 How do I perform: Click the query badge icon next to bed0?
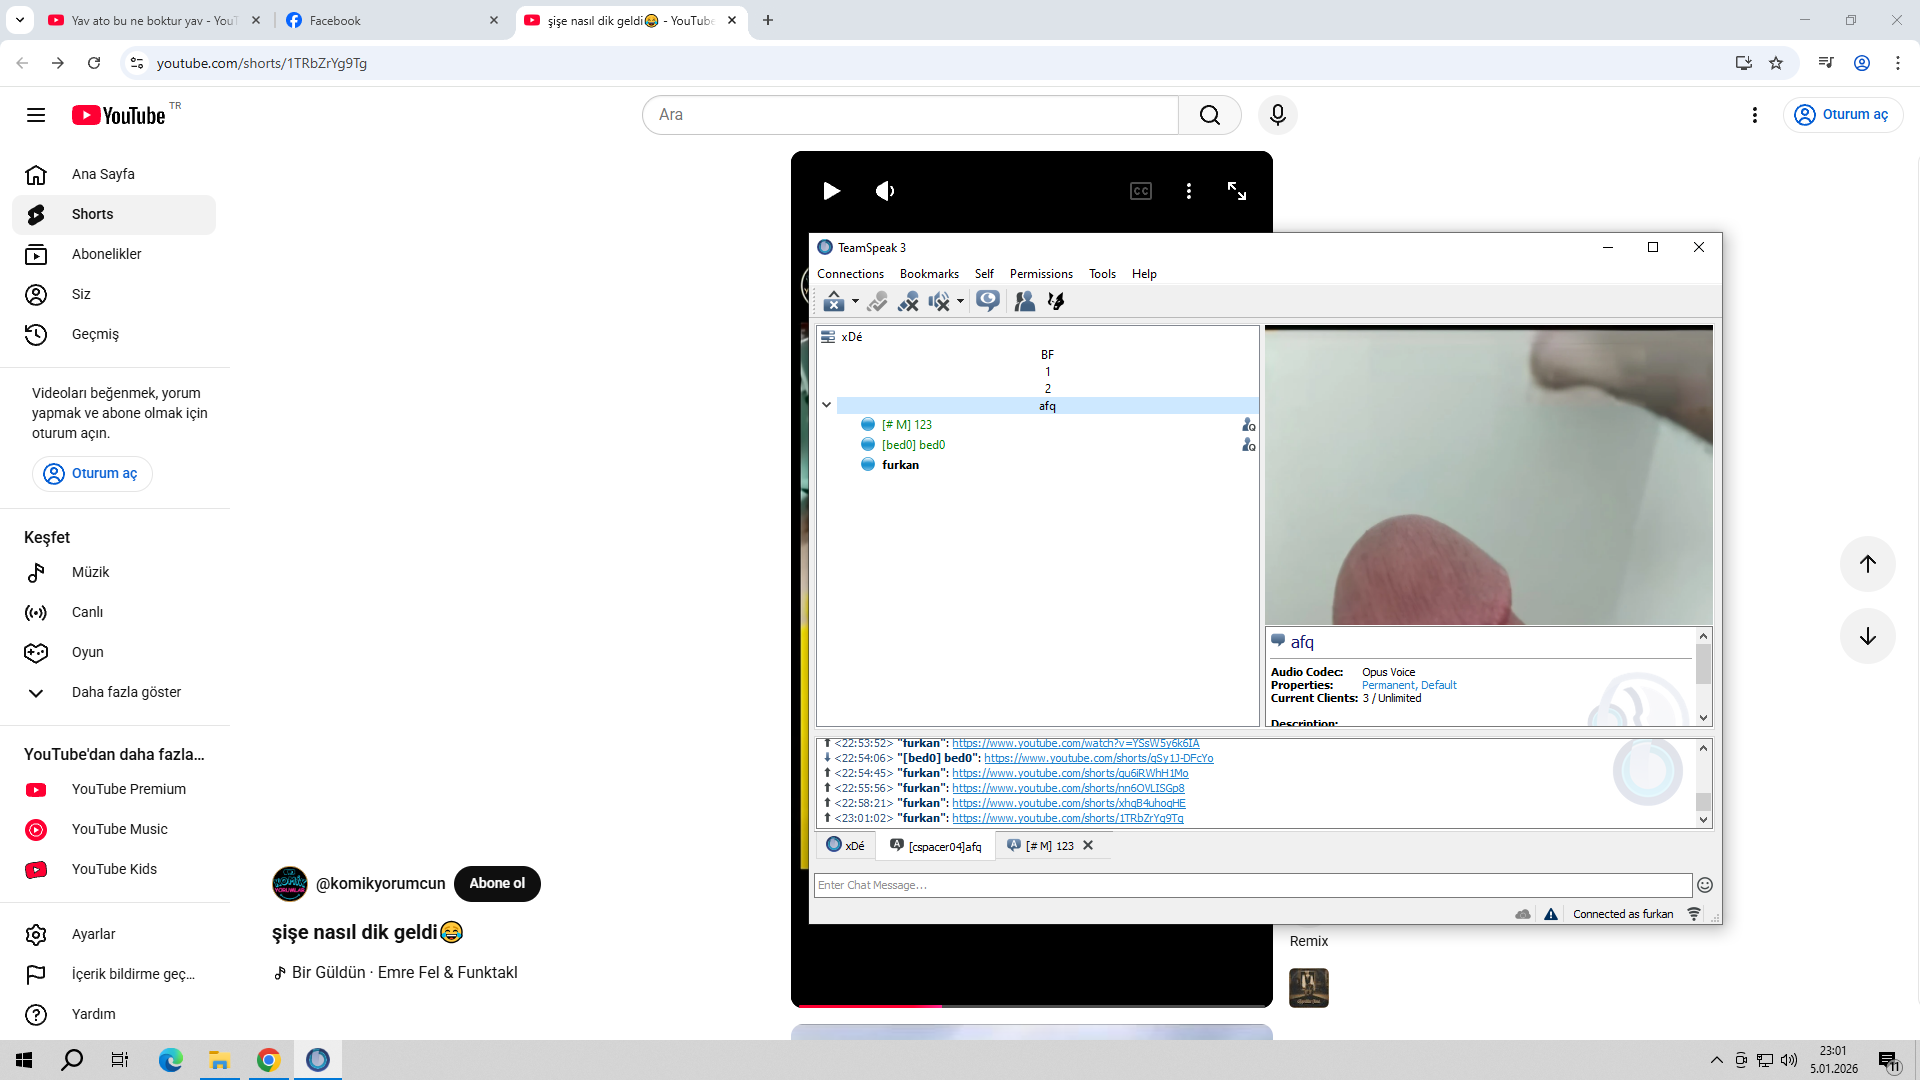pos(1248,445)
